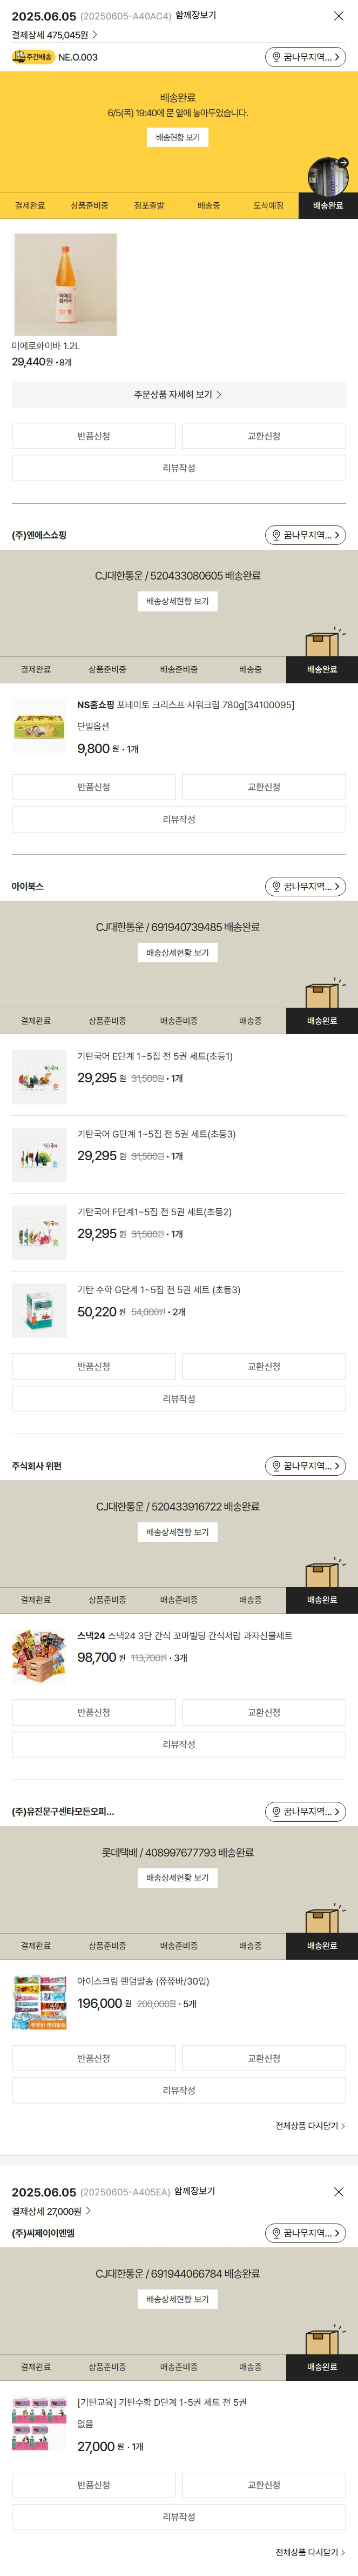Image resolution: width=358 pixels, height=2576 pixels.
Task: Expand 결제상세 475,045원 payment details
Action: (54, 35)
